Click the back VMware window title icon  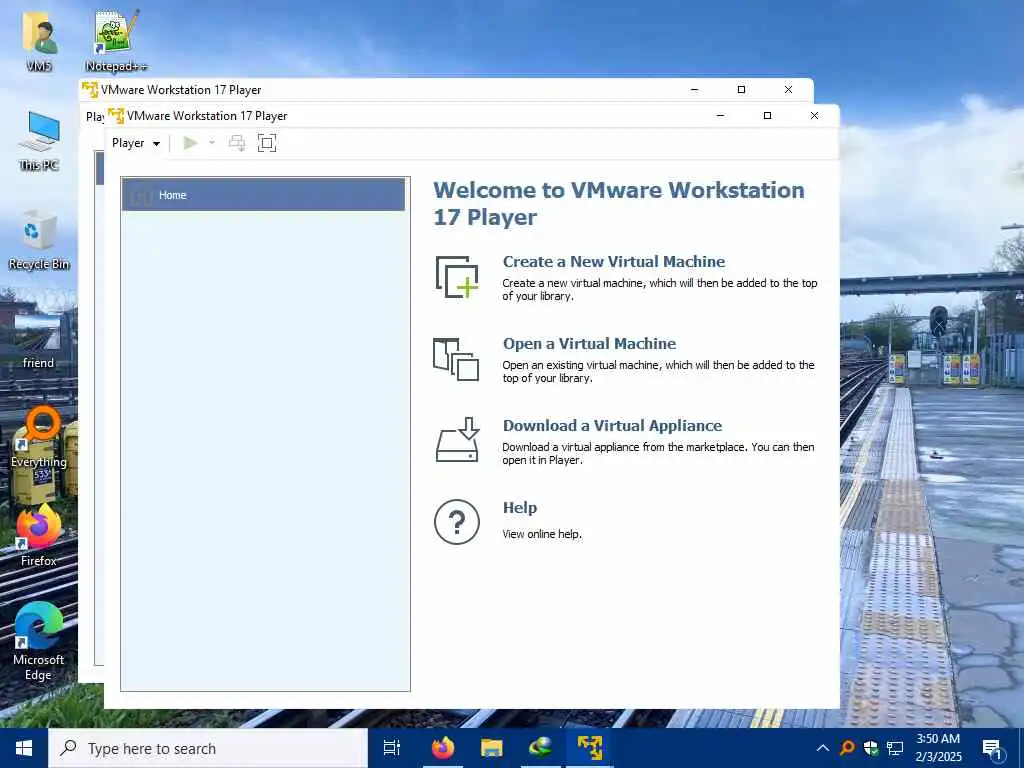[x=90, y=89]
